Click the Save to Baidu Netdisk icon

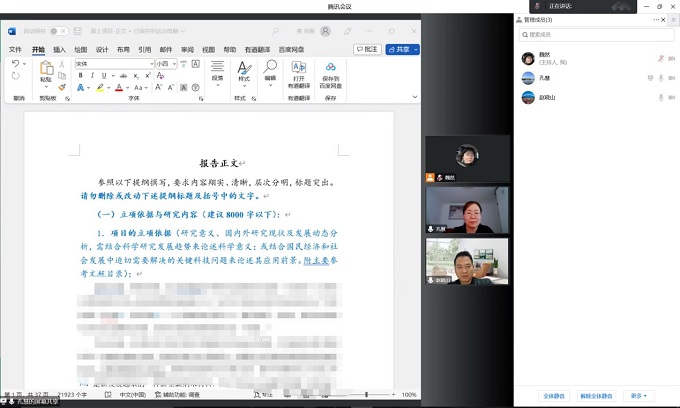point(330,73)
